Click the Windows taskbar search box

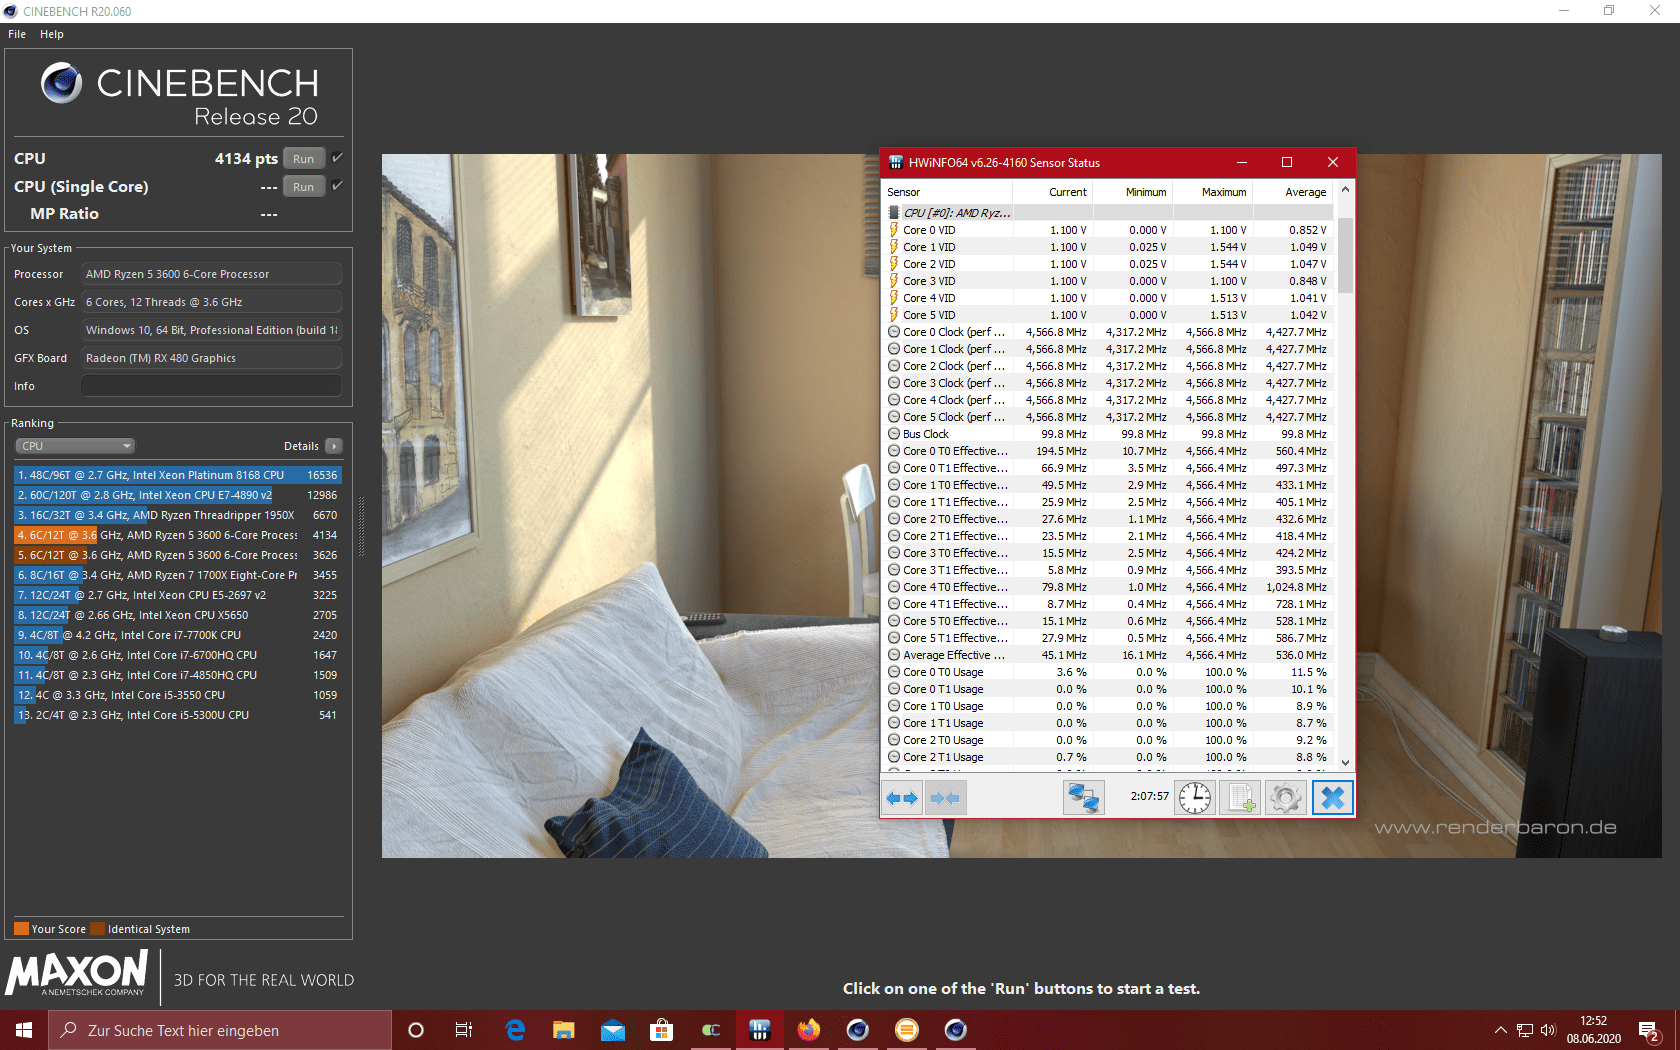[220, 1030]
